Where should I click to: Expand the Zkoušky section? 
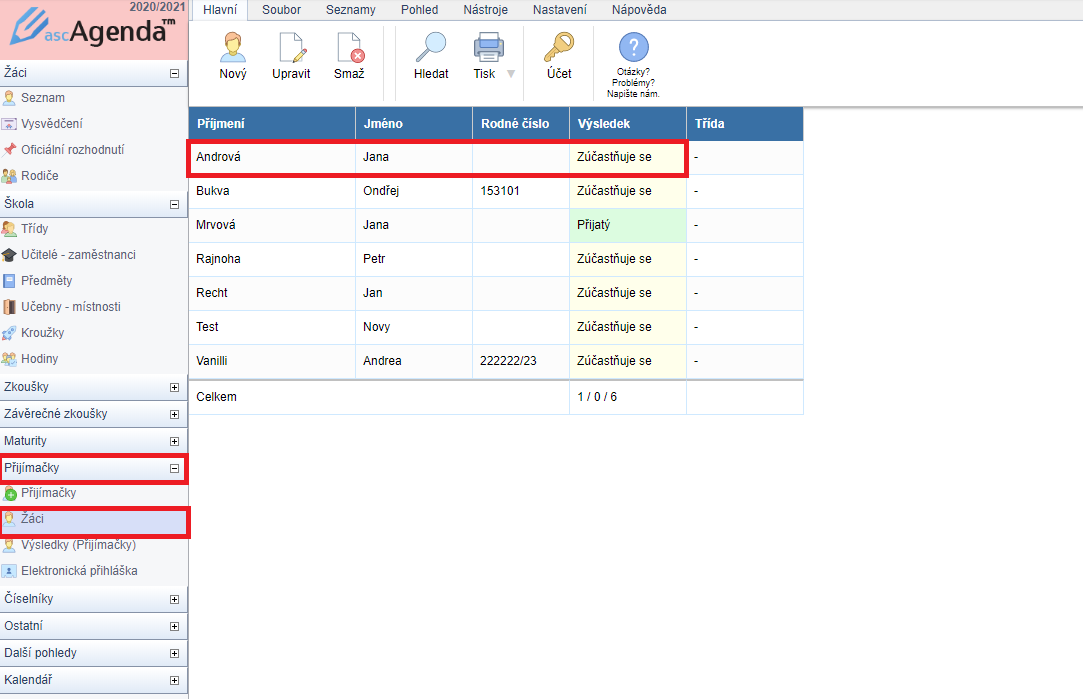click(174, 387)
